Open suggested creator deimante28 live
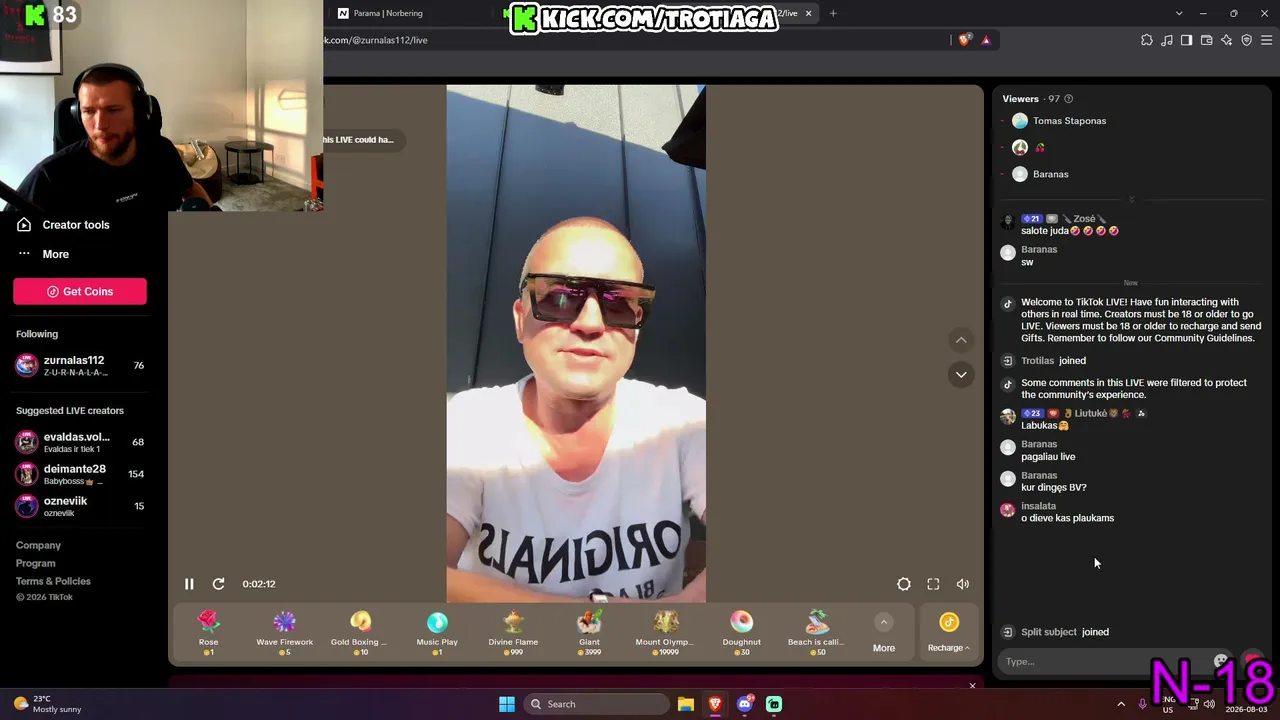This screenshot has height=720, width=1280. click(80, 474)
